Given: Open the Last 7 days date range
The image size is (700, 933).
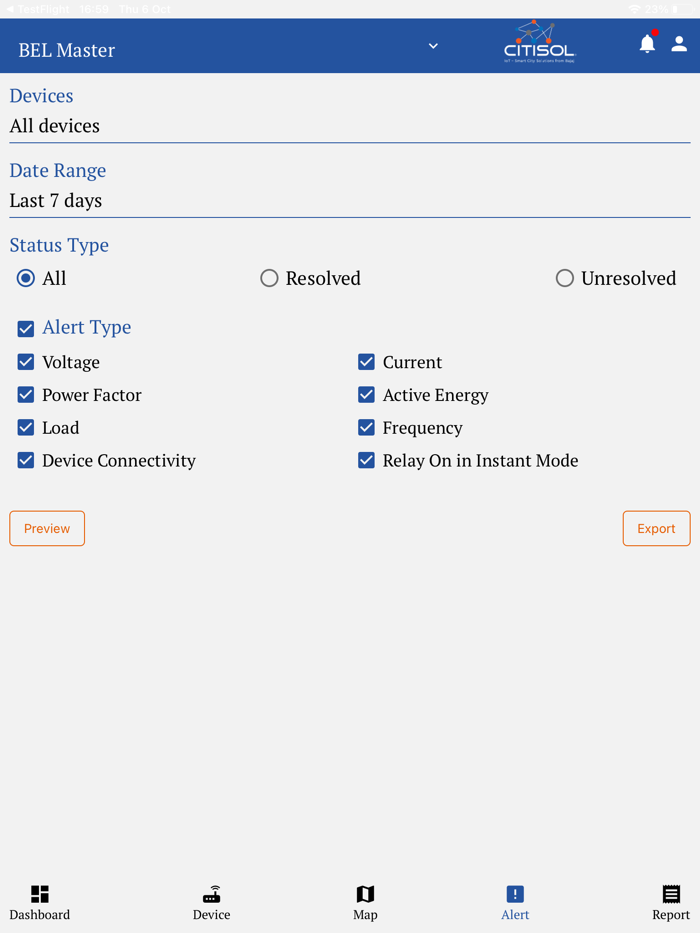Looking at the screenshot, I should (x=350, y=201).
